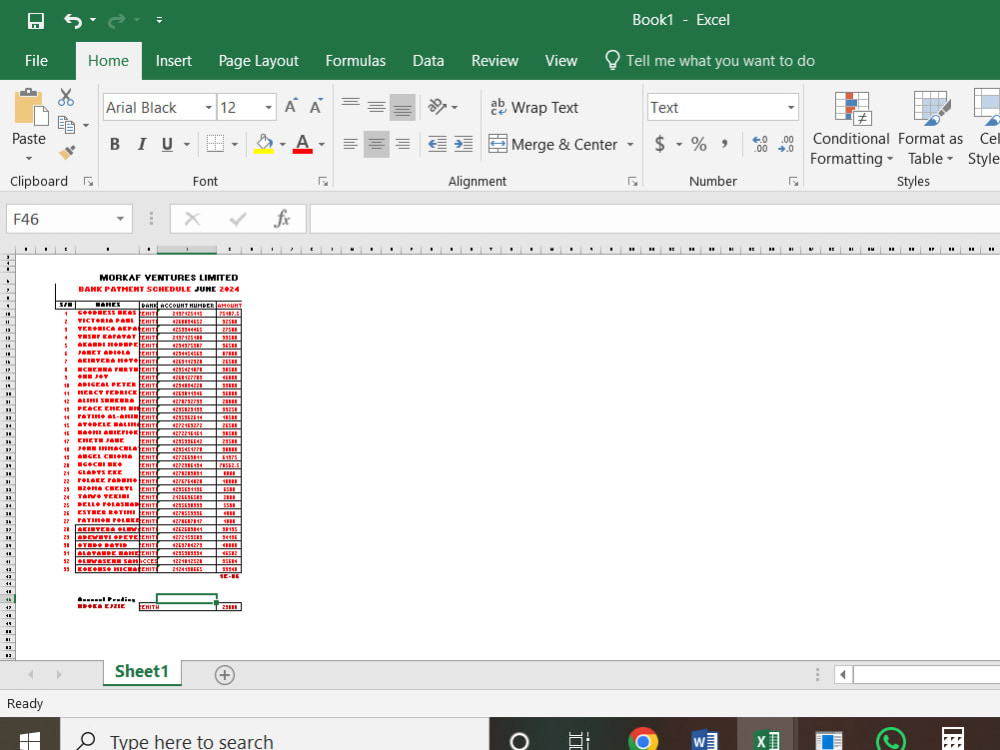Cut selection with scissors icon
This screenshot has width=1000, height=750.
(x=66, y=97)
